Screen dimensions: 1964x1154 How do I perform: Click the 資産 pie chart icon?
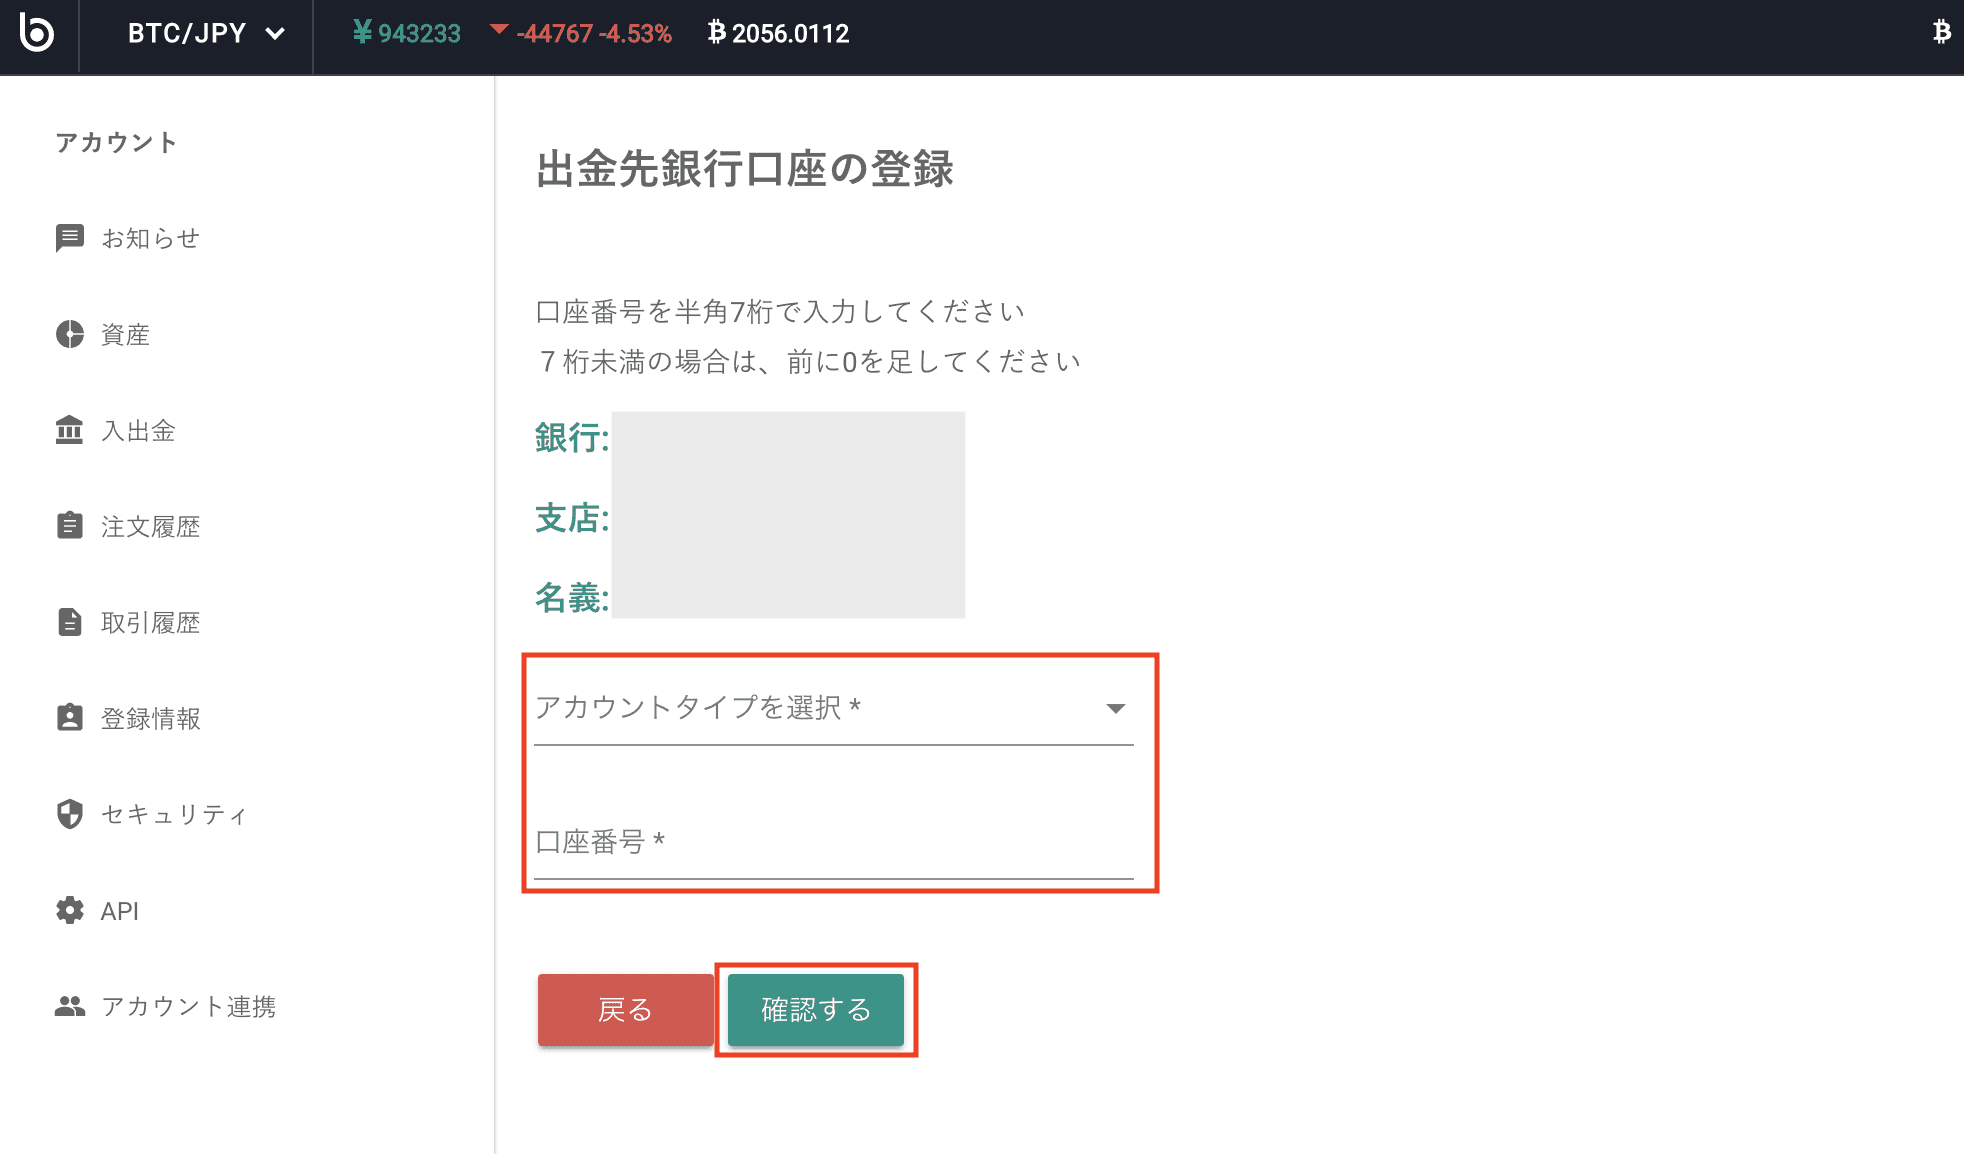point(69,334)
